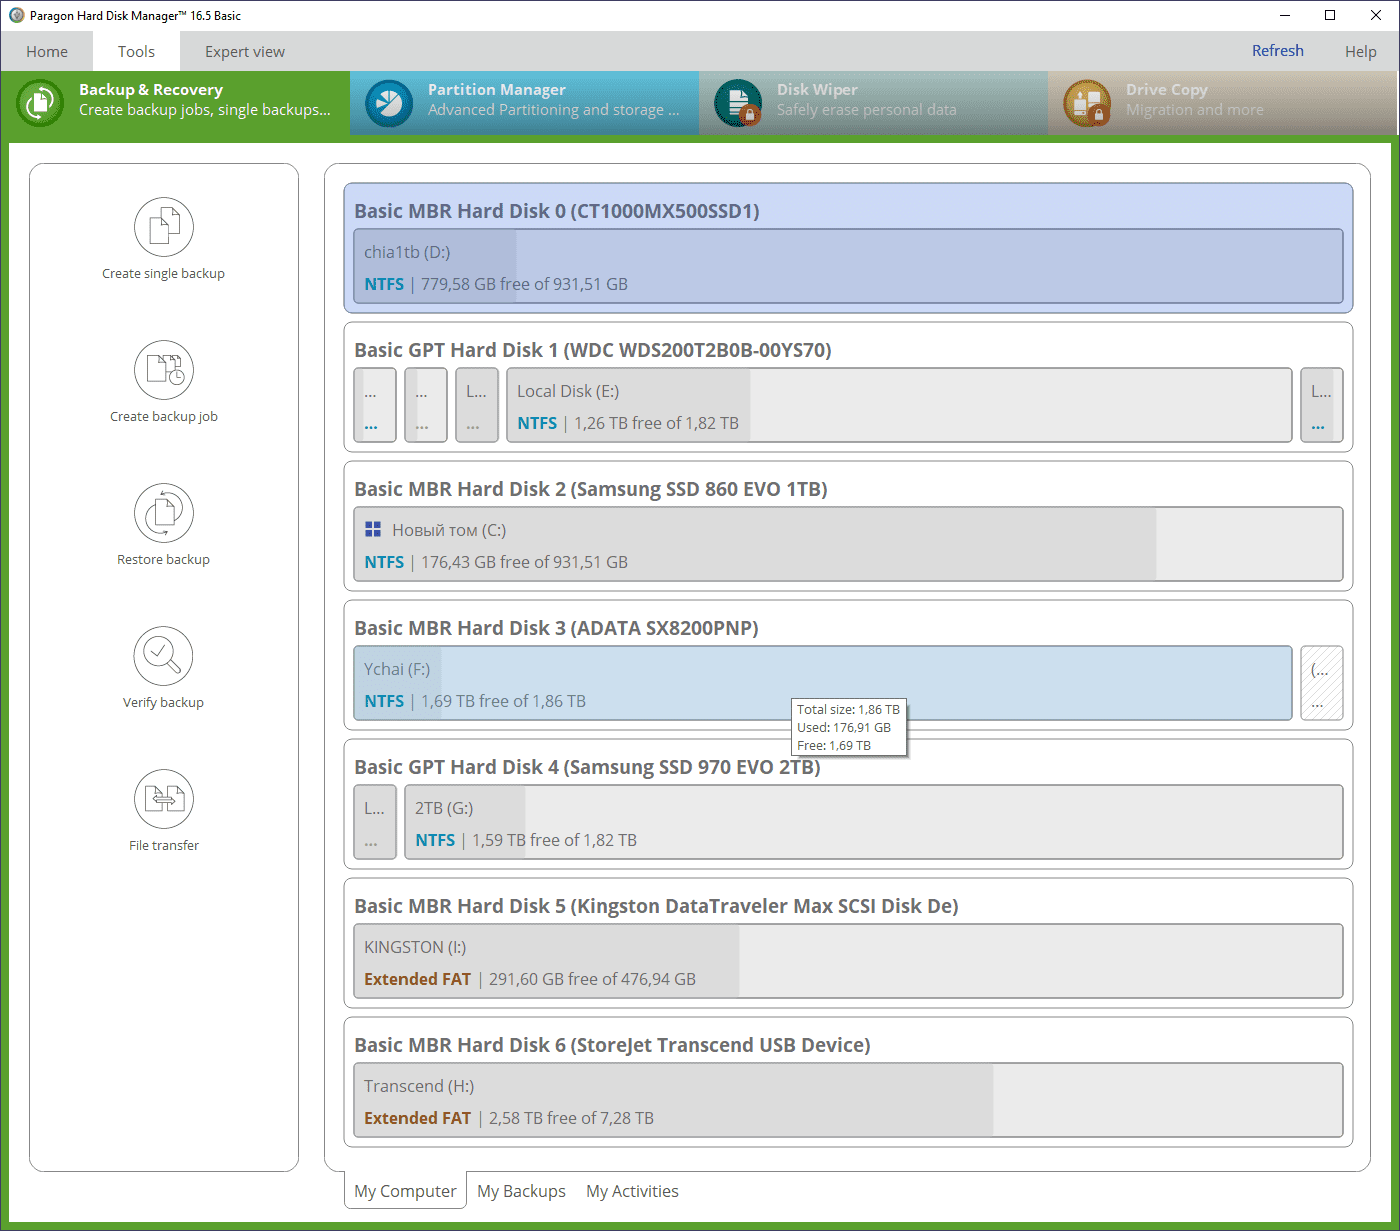Select the Ychai (F:) partition
This screenshot has width=1400, height=1231.
coord(822,683)
